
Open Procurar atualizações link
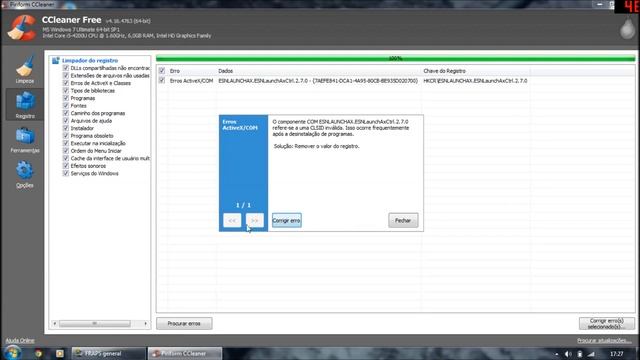click(604, 340)
